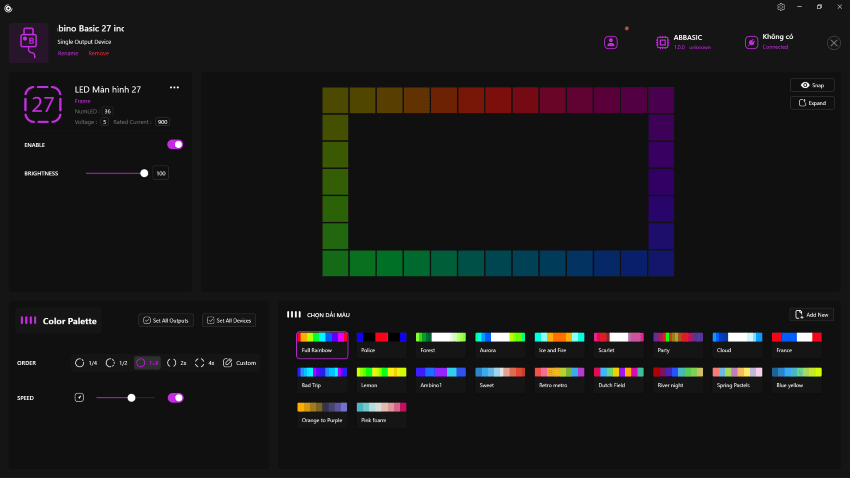850x478 pixels.
Task: Open settings gear in title bar
Action: pos(781,7)
